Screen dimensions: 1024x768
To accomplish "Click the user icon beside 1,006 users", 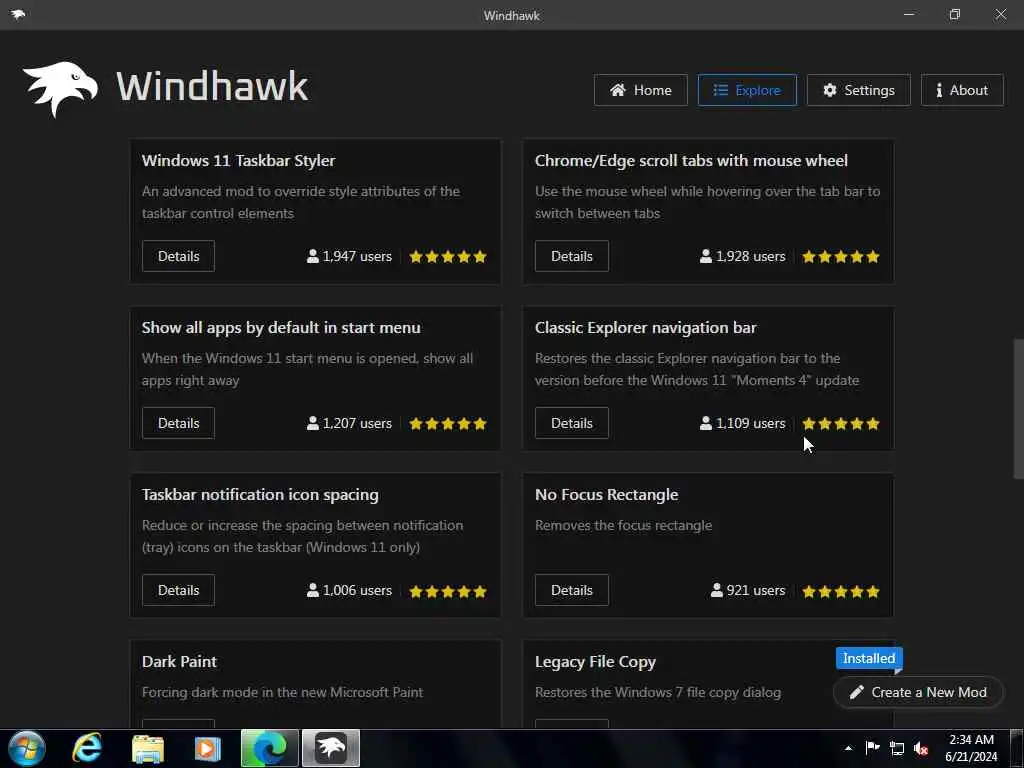I will tap(313, 590).
